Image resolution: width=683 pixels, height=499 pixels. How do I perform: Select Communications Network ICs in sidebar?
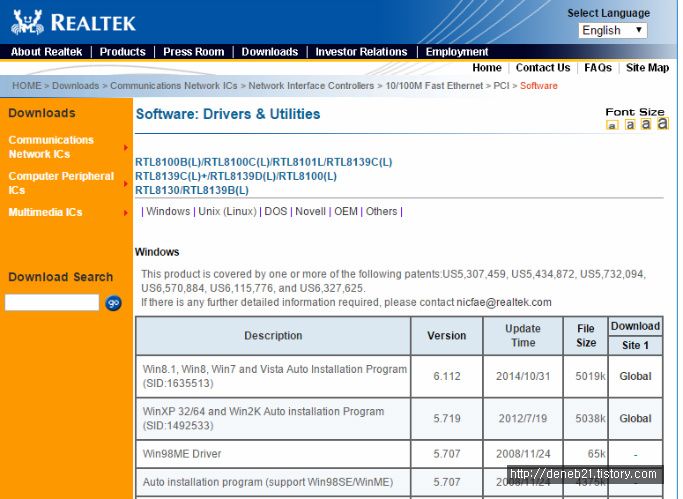[51, 147]
